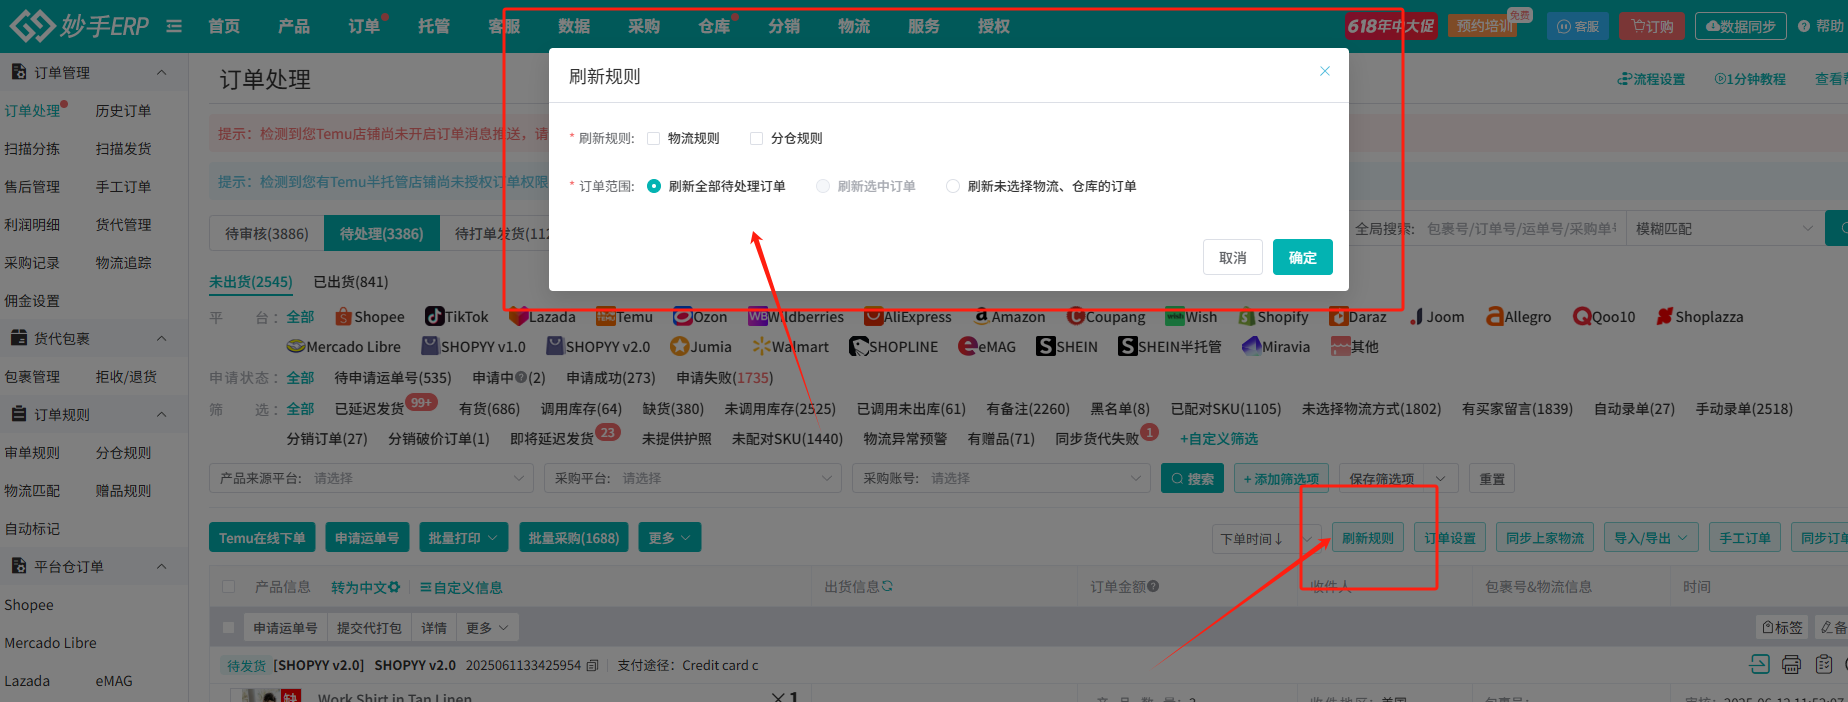Click the 刷新规则 toolbar button
This screenshot has width=1848, height=702.
click(1367, 538)
